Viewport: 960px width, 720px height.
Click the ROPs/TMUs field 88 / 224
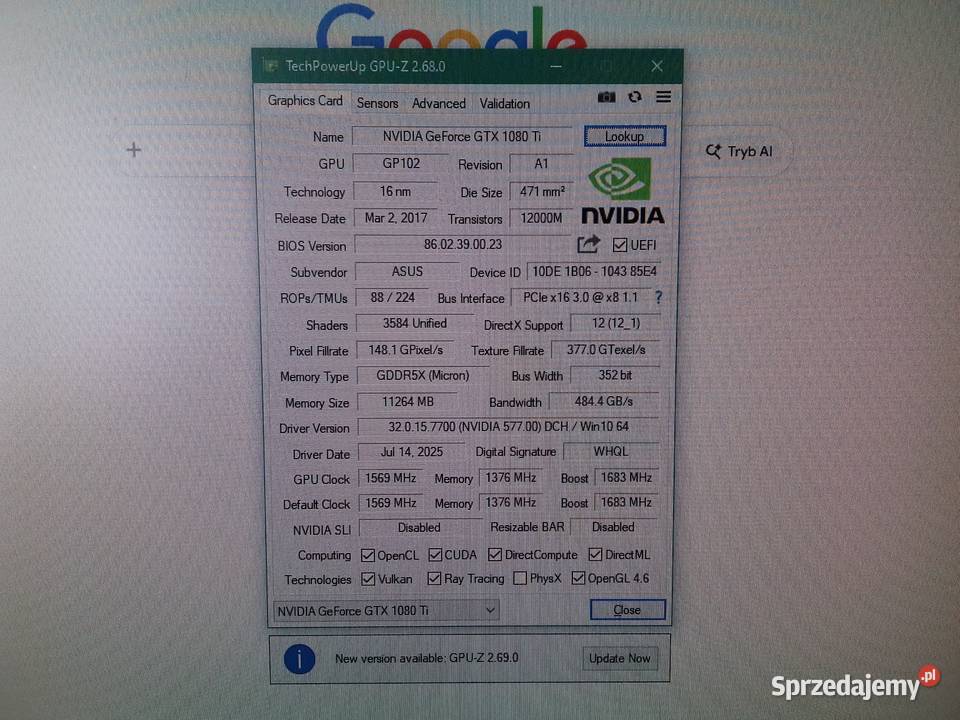click(392, 298)
